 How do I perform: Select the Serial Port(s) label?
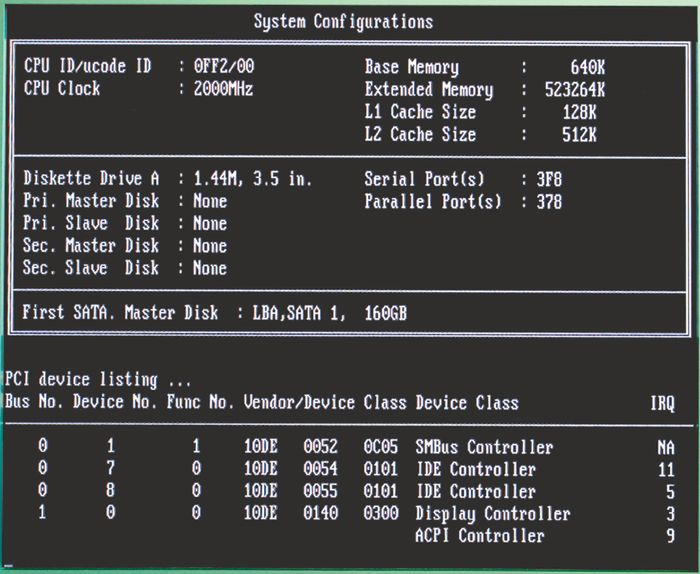(x=424, y=179)
